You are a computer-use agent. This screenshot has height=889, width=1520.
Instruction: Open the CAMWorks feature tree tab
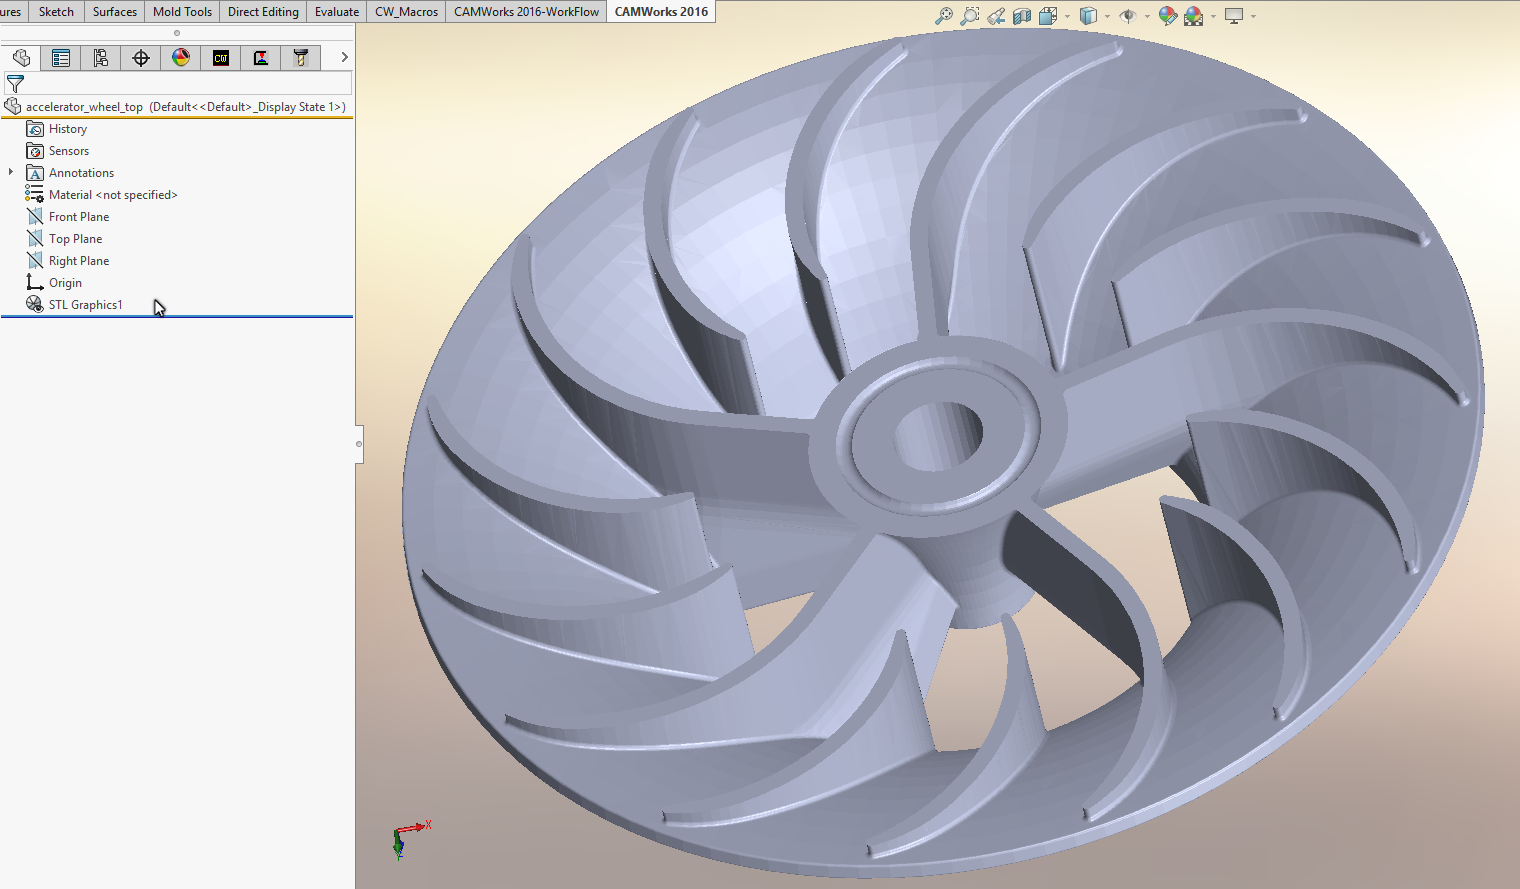[221, 58]
